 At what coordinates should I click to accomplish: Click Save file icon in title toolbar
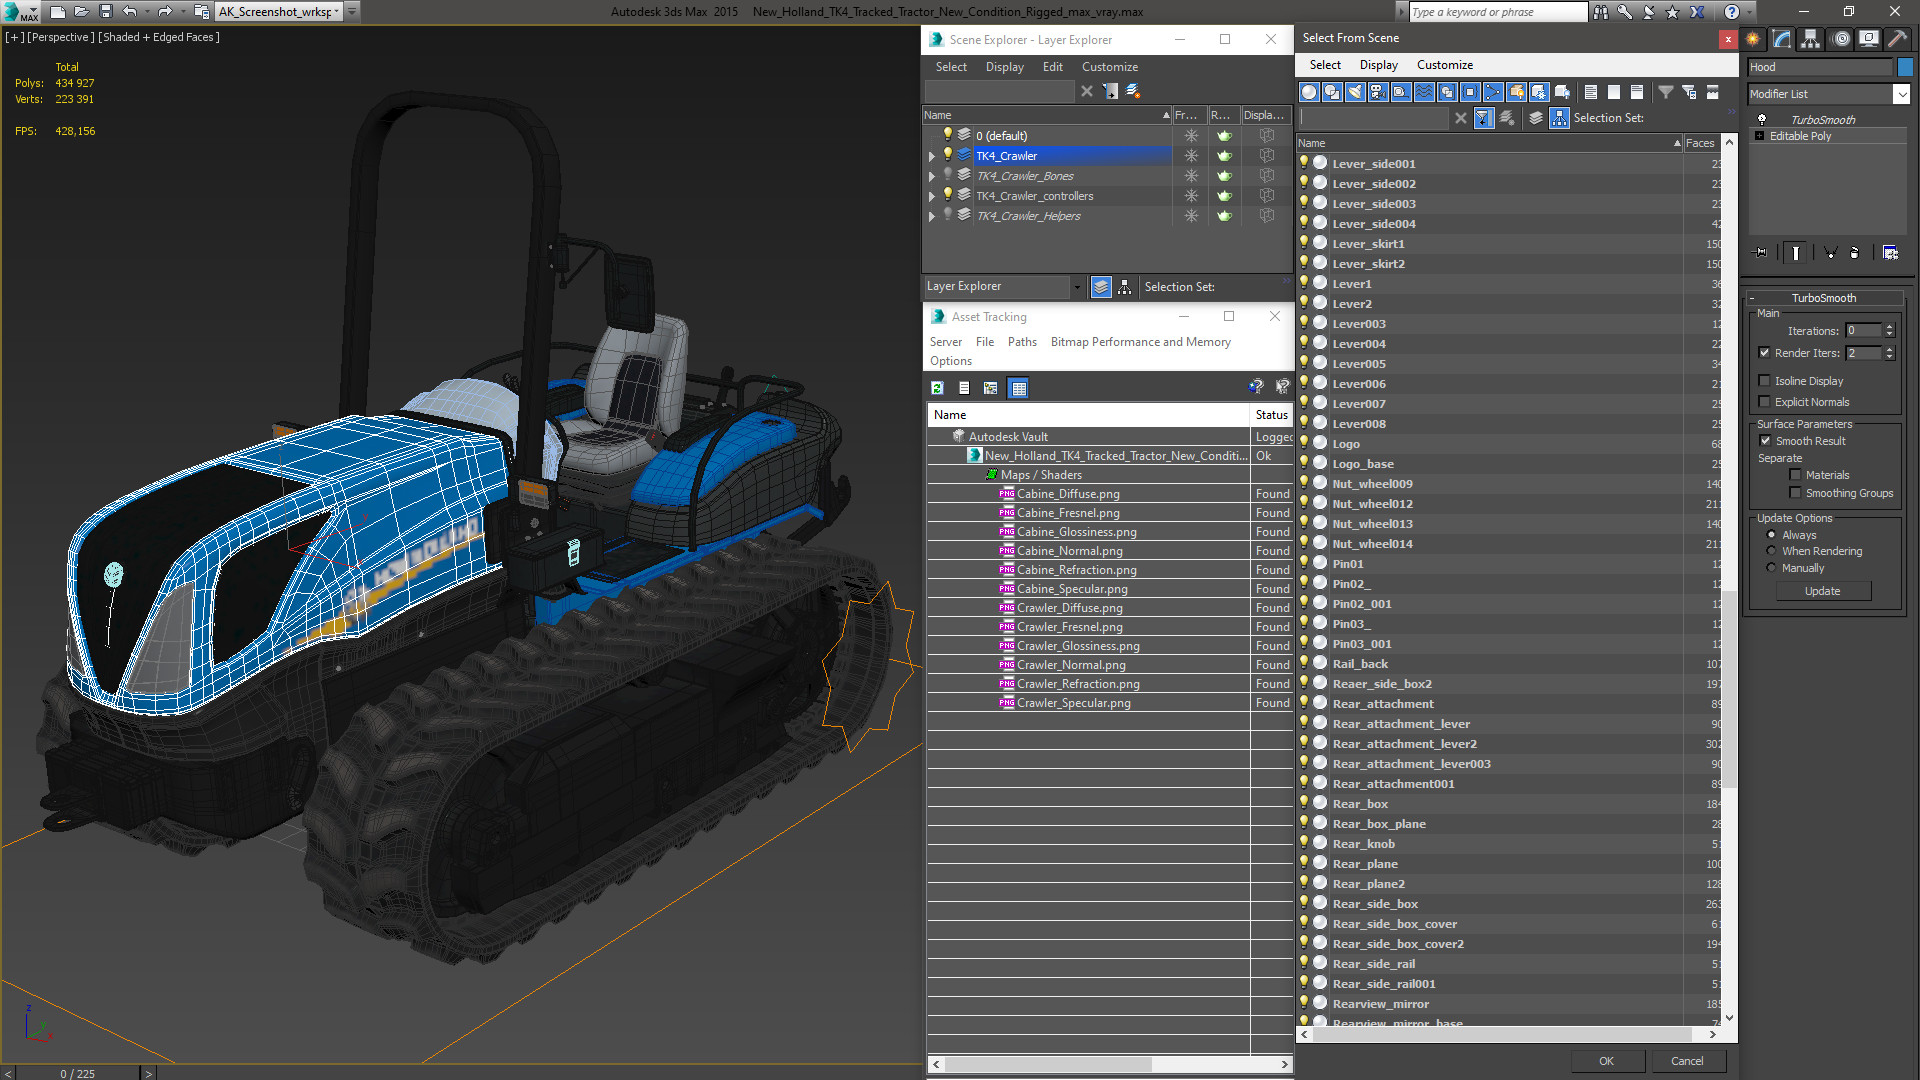(105, 11)
